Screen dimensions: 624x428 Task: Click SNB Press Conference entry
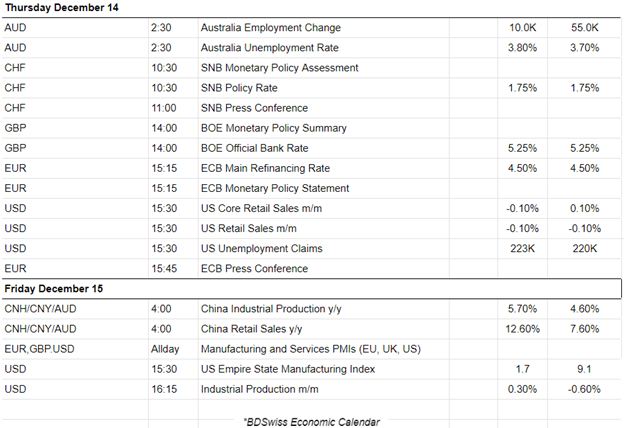click(x=254, y=108)
